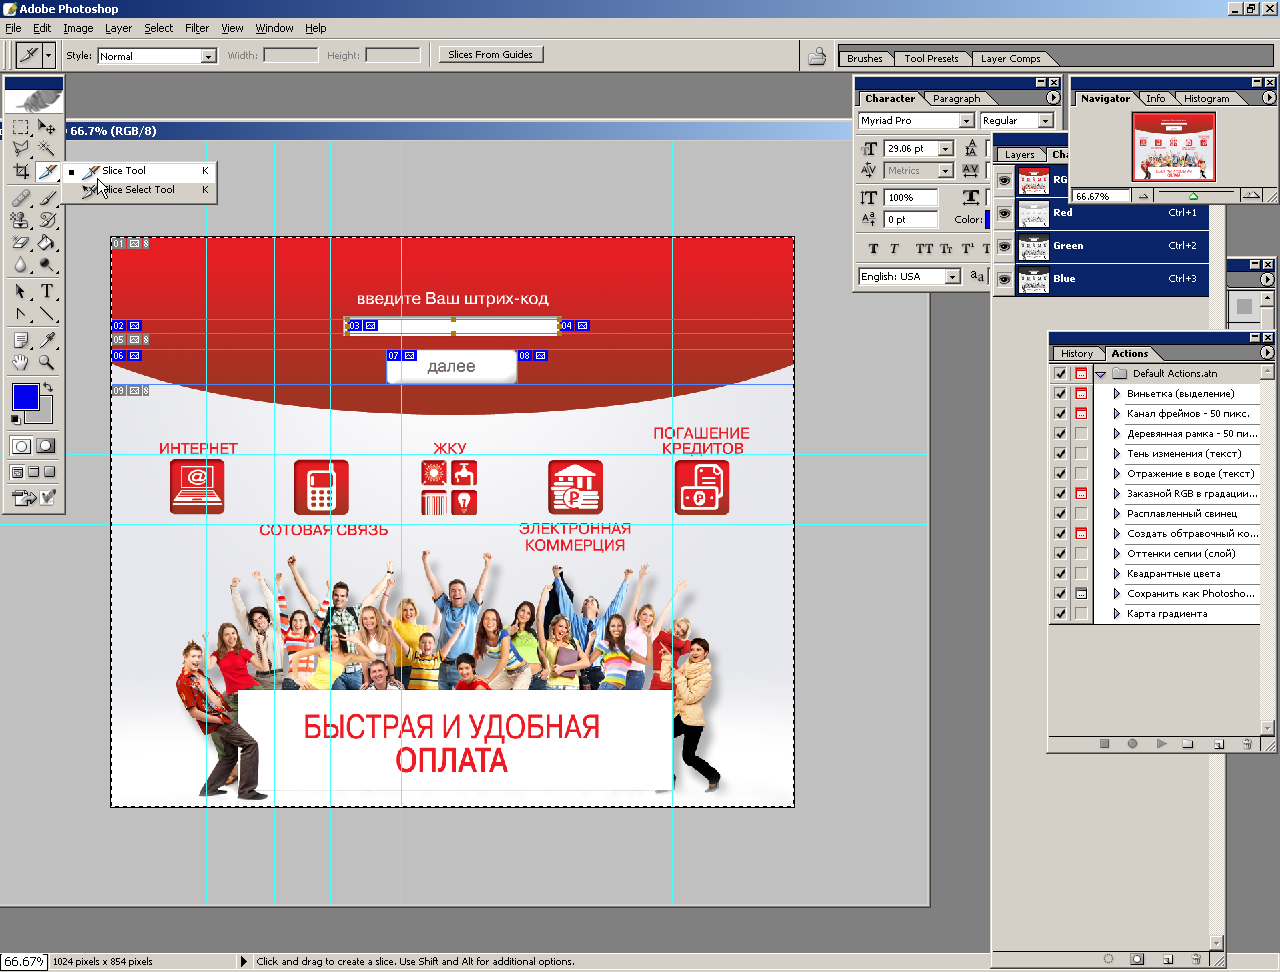
Task: Click the play action button in Actions panel
Action: point(1161,744)
